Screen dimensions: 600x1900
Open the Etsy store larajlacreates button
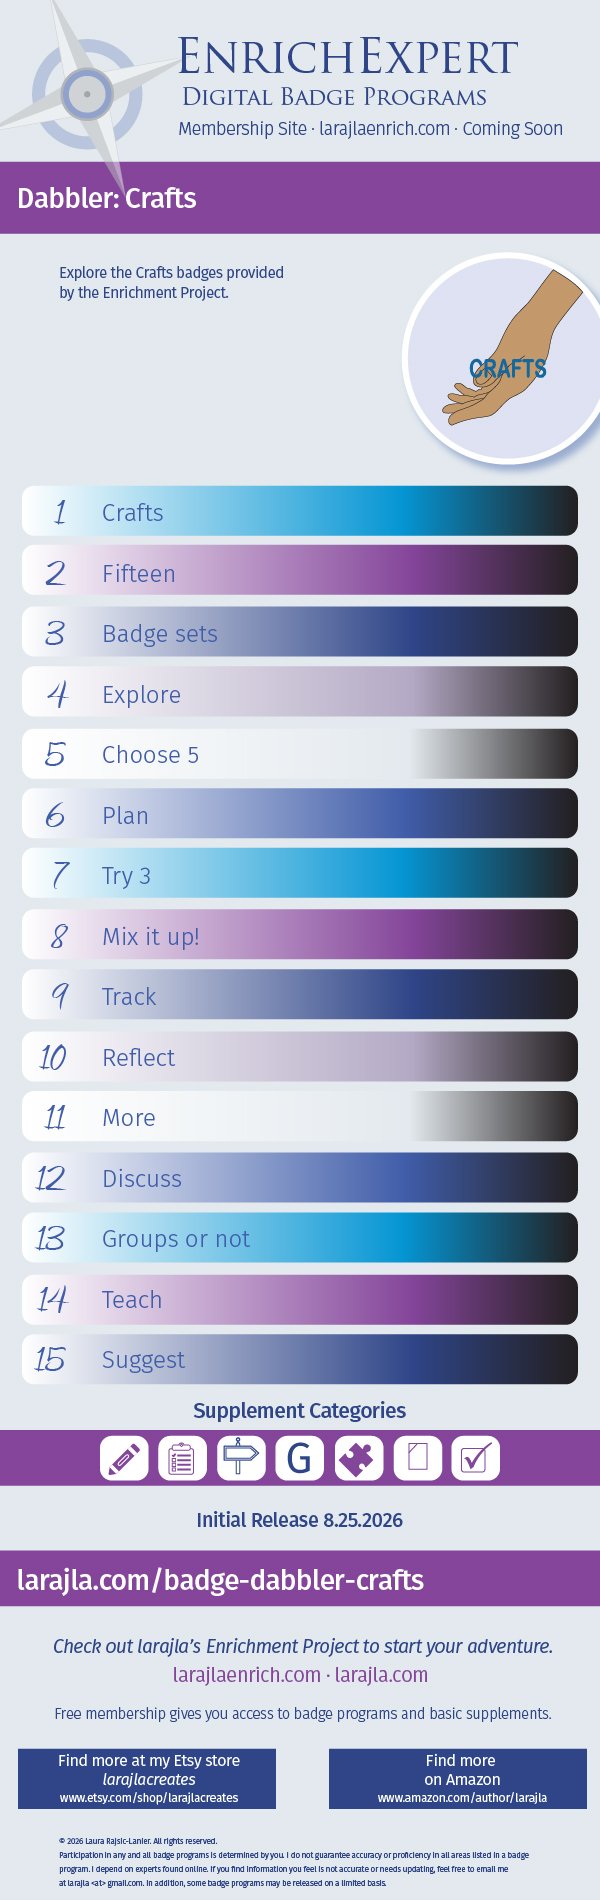147,1778
